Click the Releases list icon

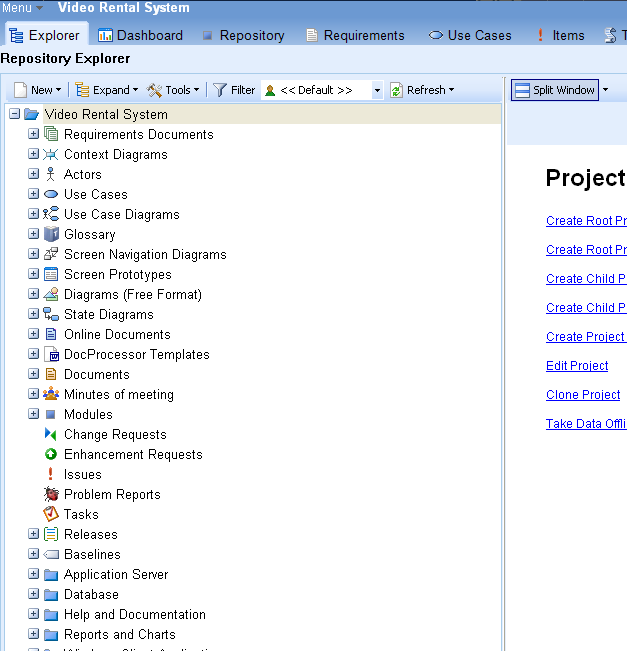click(x=51, y=534)
